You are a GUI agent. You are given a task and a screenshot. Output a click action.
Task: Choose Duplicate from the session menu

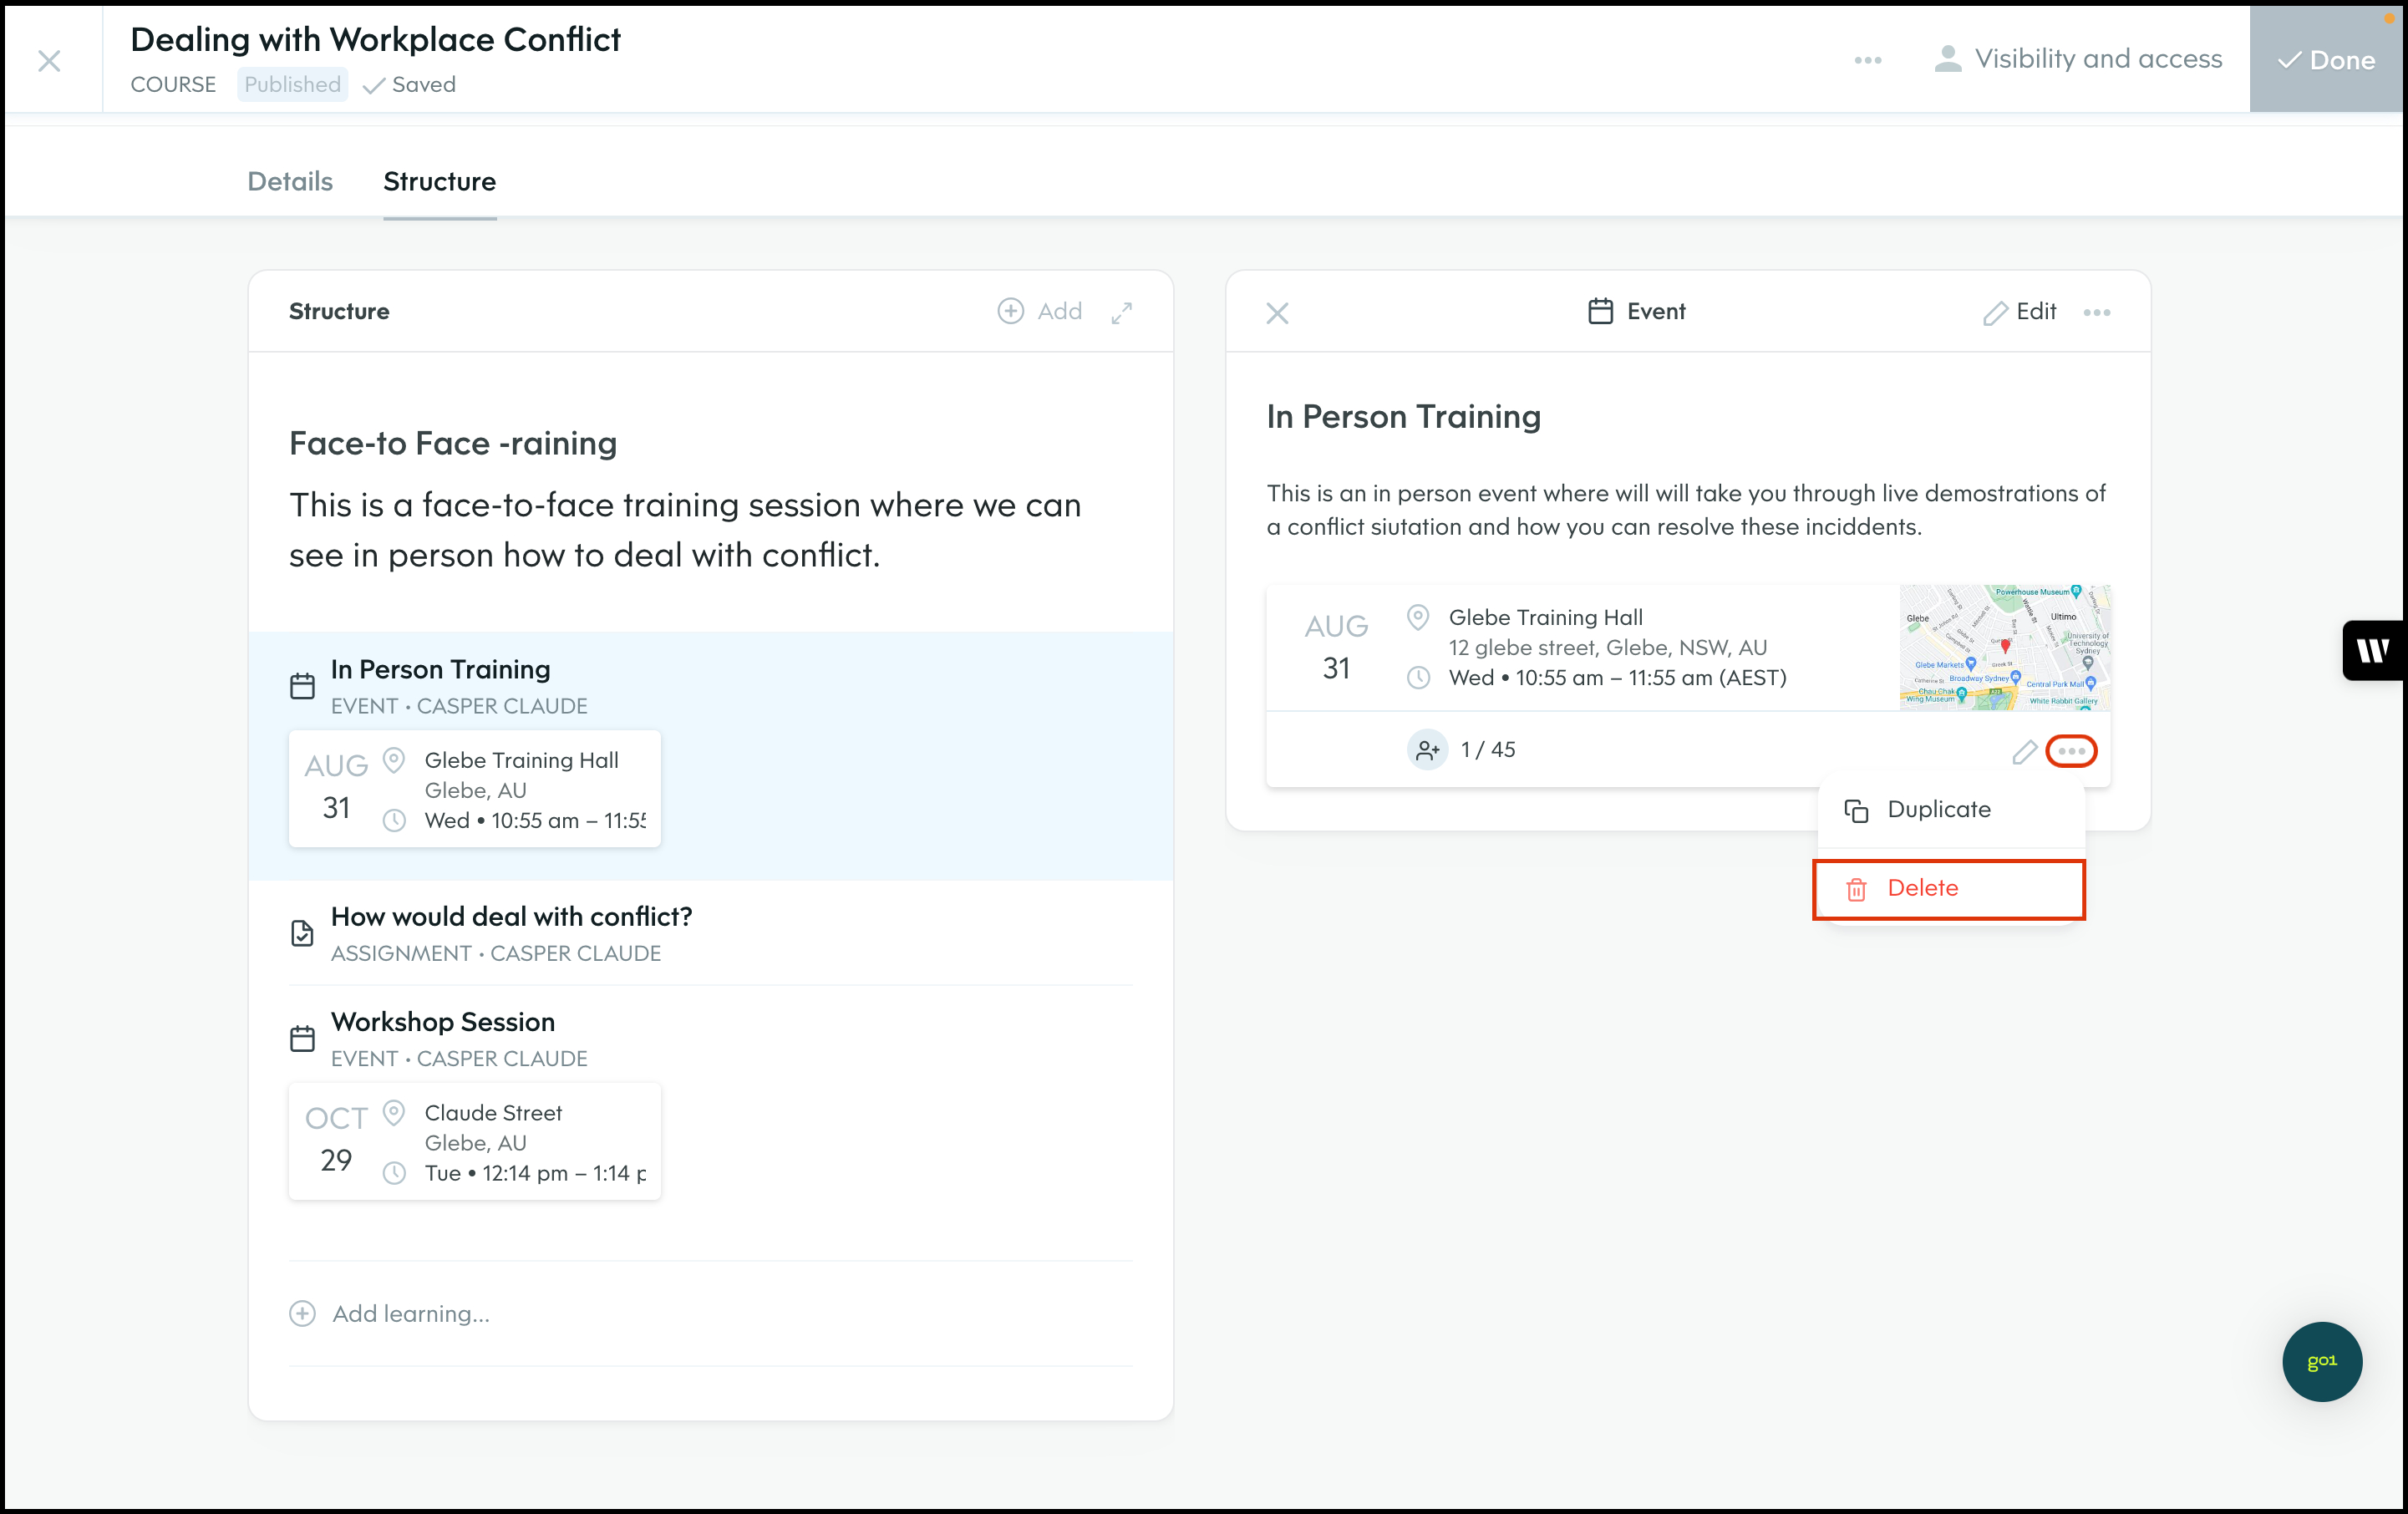pyautogui.click(x=1950, y=809)
